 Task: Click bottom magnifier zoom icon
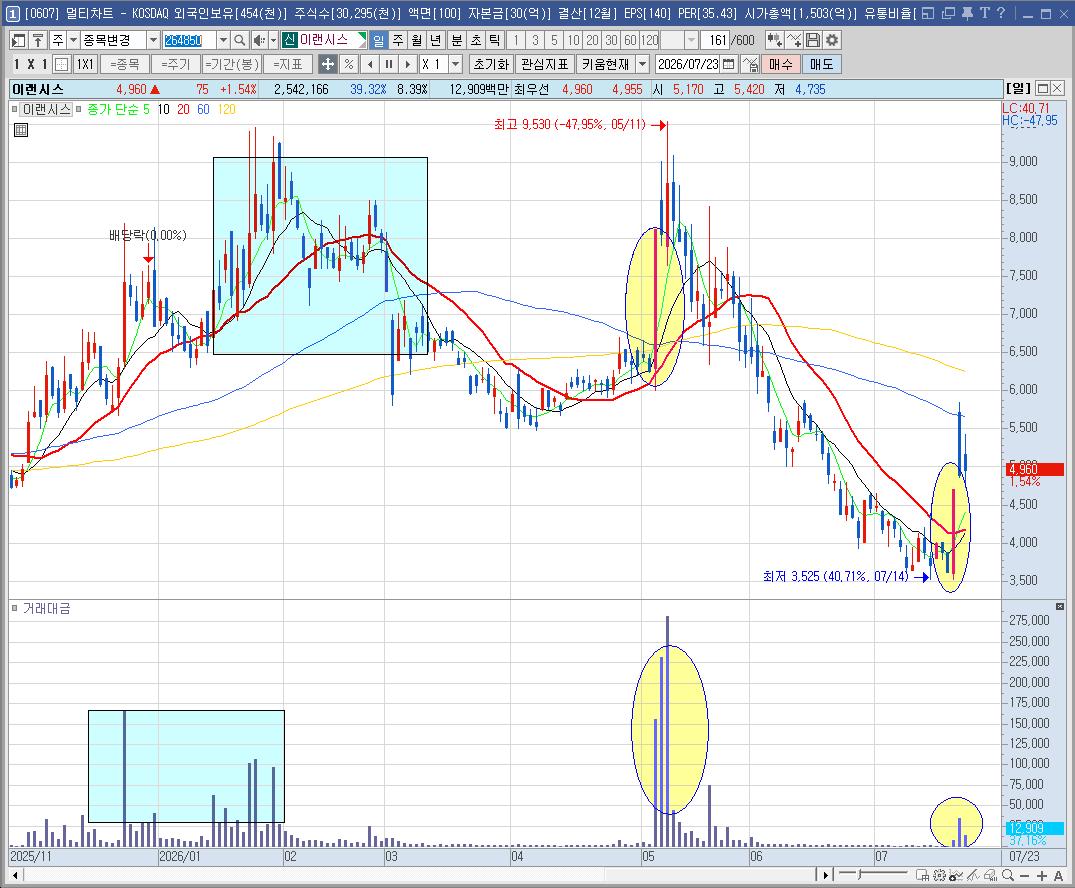coord(1007,875)
